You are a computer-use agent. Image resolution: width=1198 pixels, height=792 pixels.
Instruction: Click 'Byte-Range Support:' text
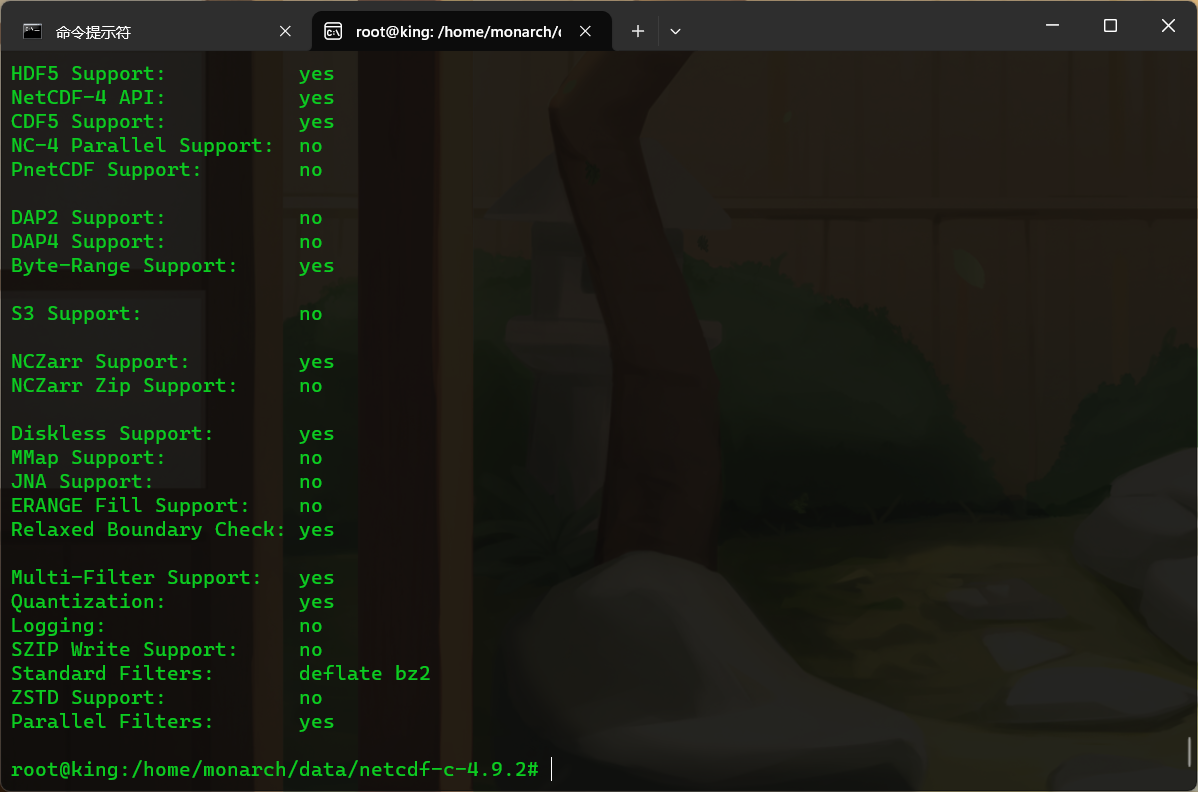(124, 266)
